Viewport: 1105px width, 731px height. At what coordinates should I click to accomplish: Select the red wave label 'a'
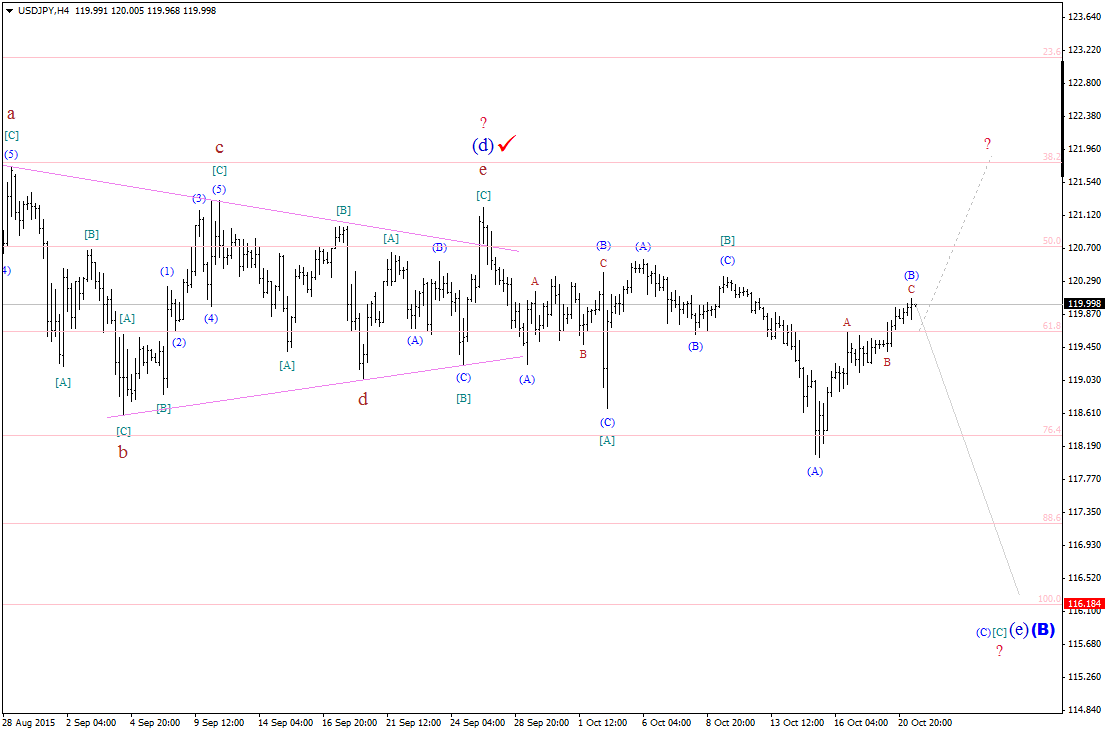click(11, 114)
